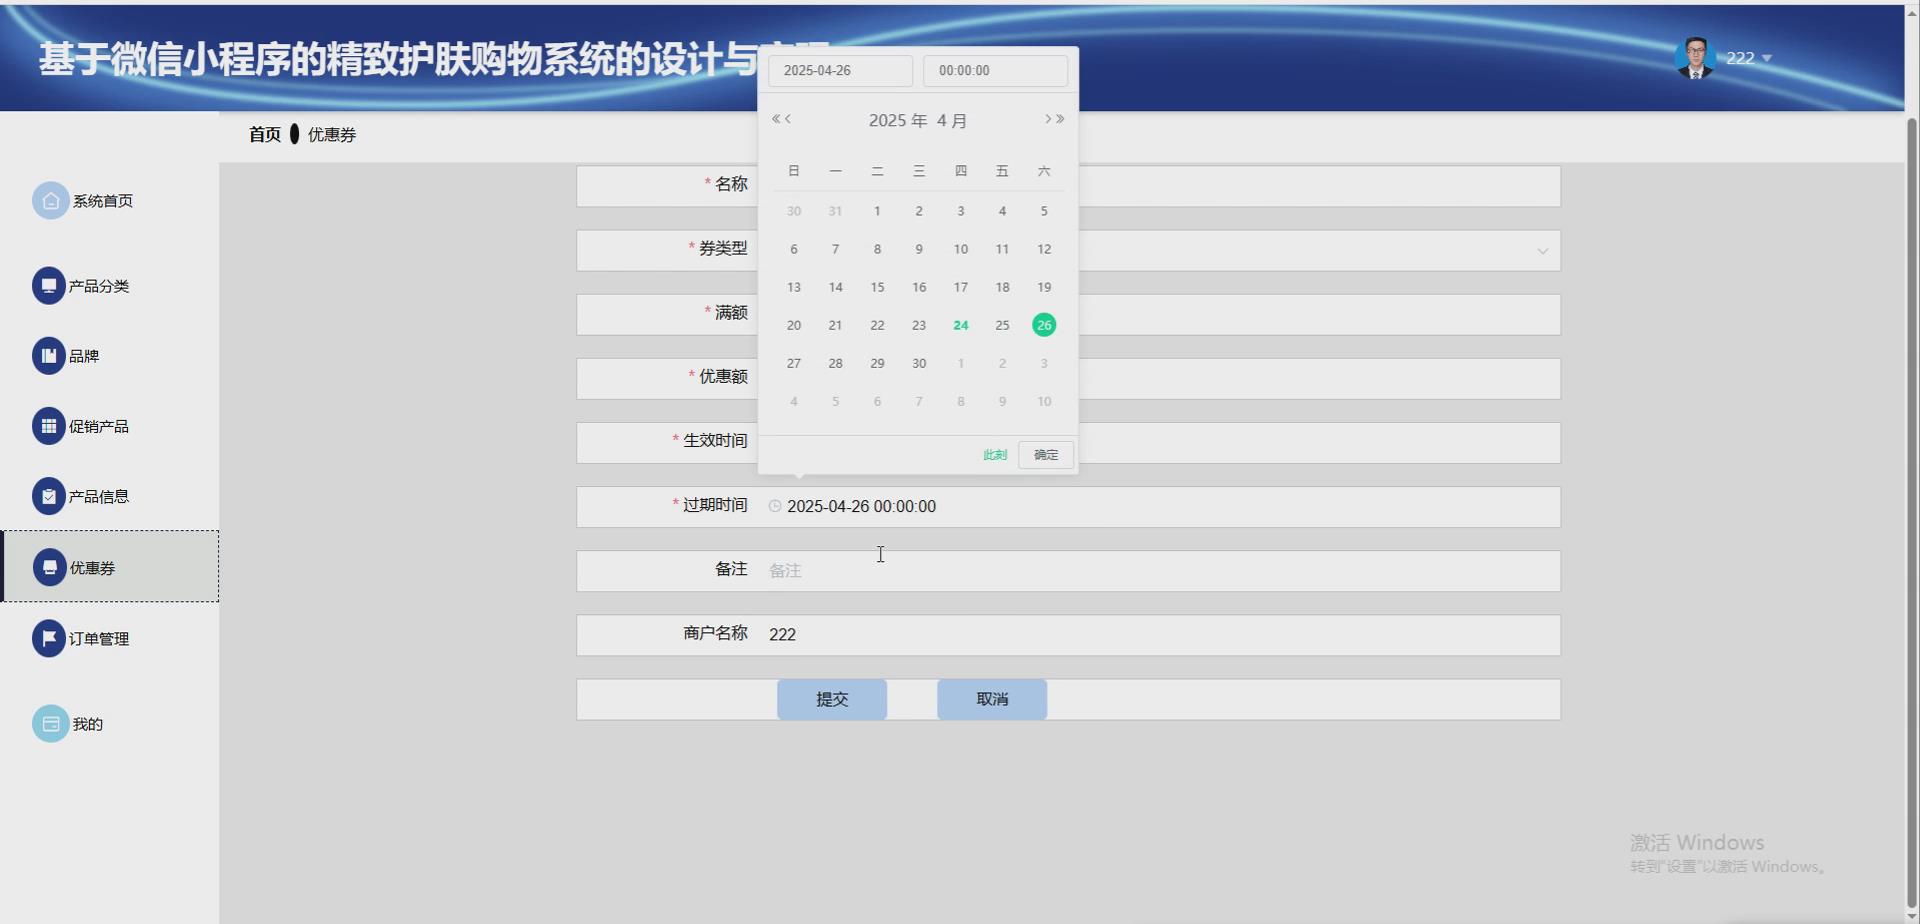1920x924 pixels.
Task: Click the 备注 remarks input field
Action: coord(1000,570)
